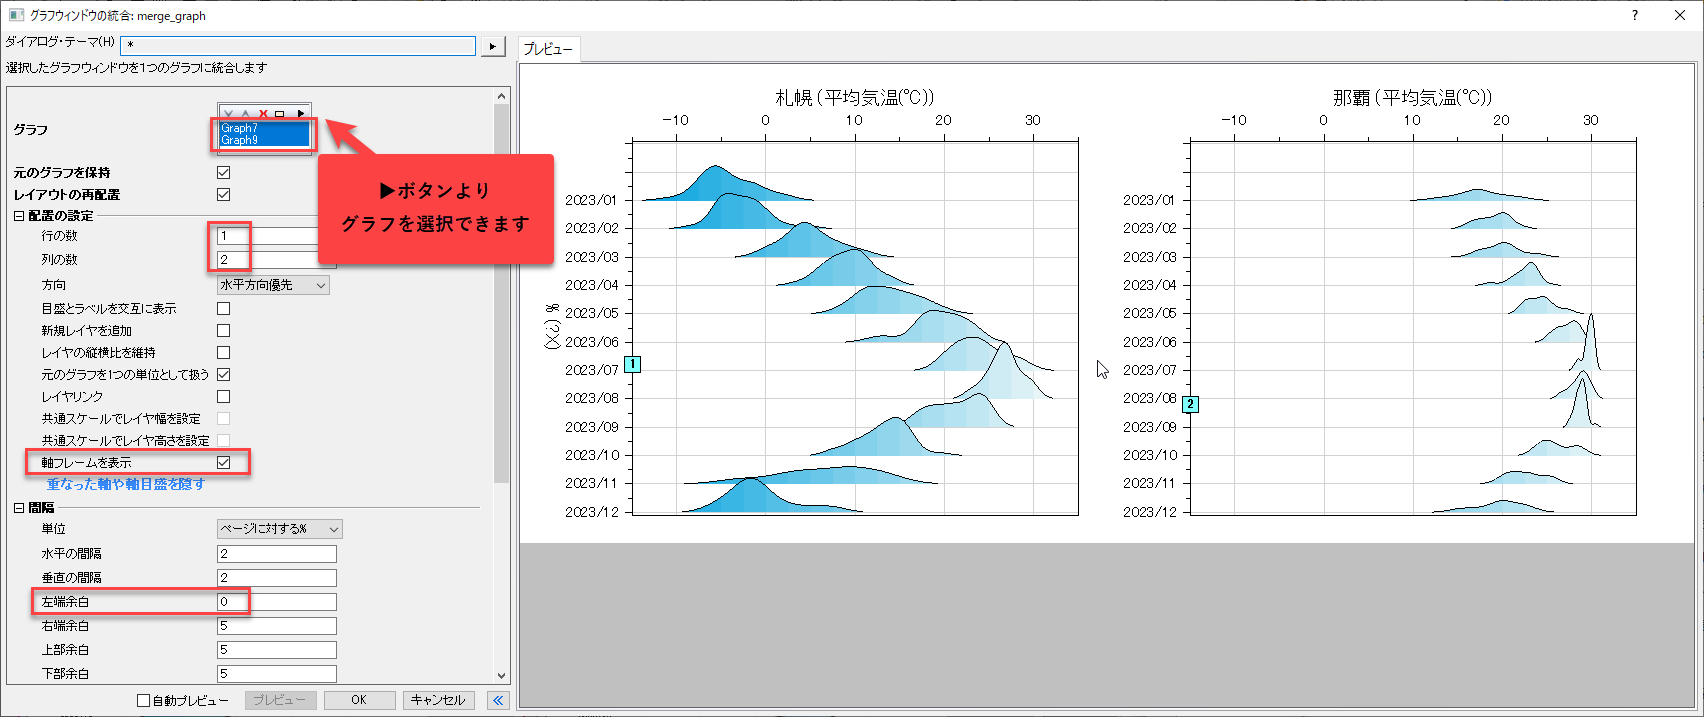Enable 自動プレビュー checkbox
This screenshot has height=717, width=1704.
click(144, 701)
